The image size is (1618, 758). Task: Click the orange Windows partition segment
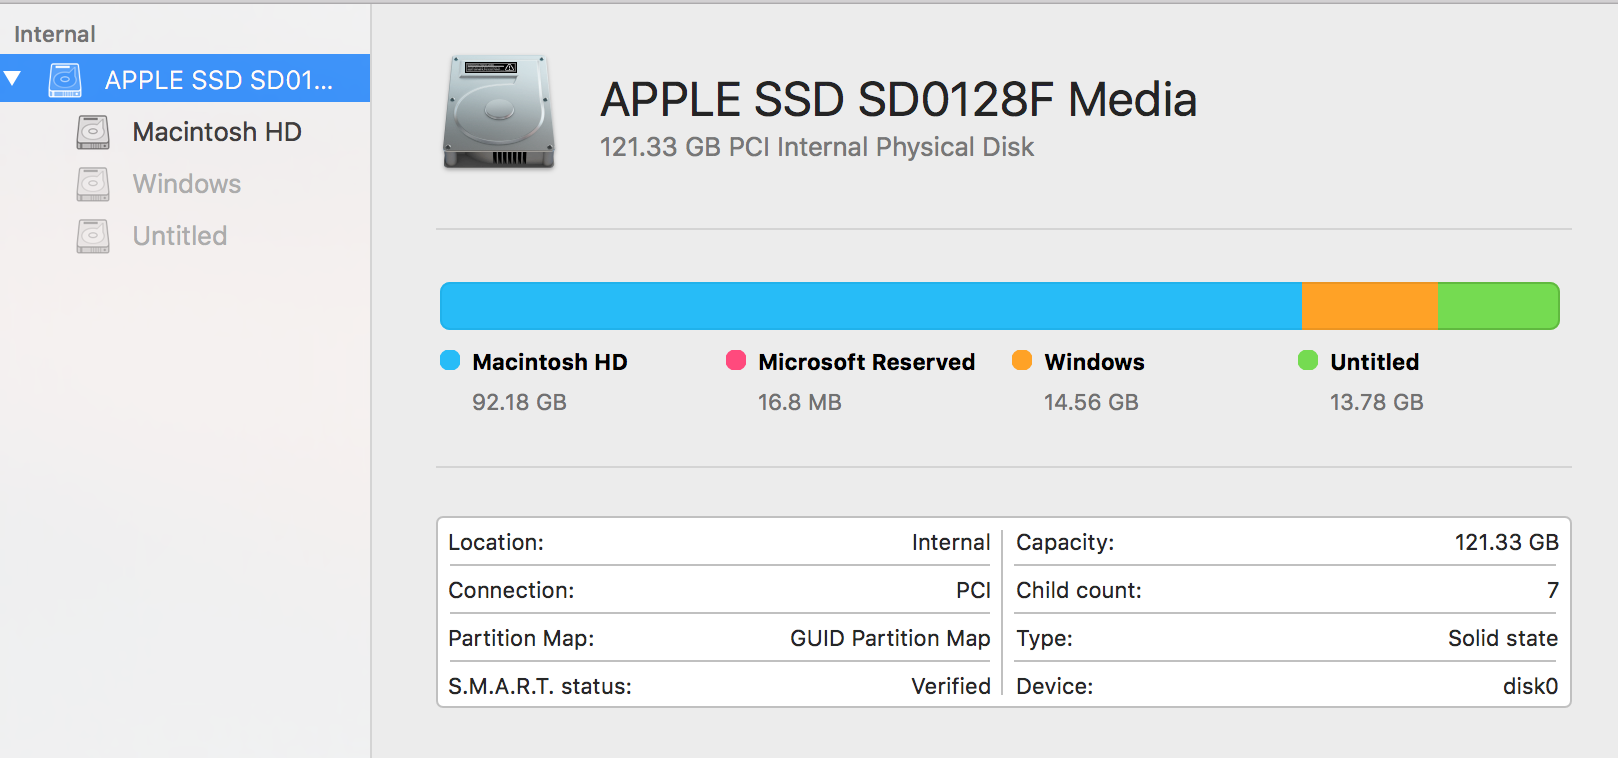pos(1368,305)
